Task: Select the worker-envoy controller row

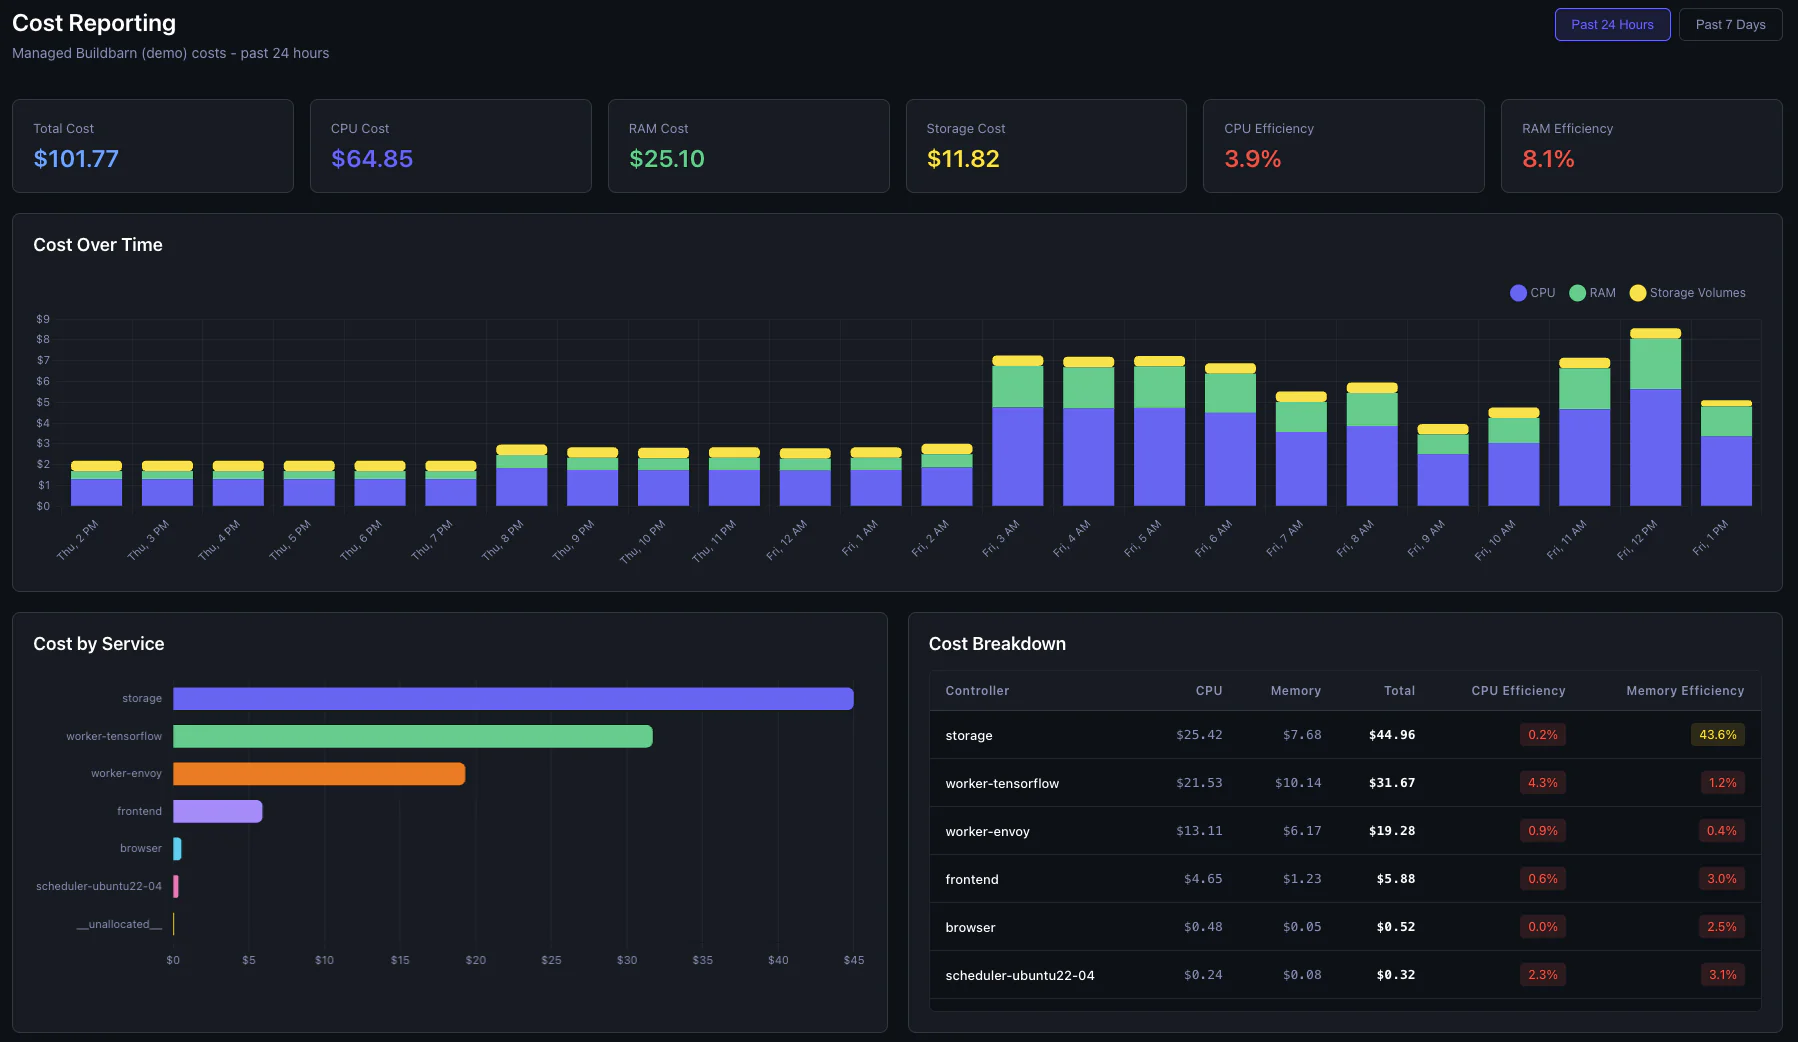Action: [1345, 831]
